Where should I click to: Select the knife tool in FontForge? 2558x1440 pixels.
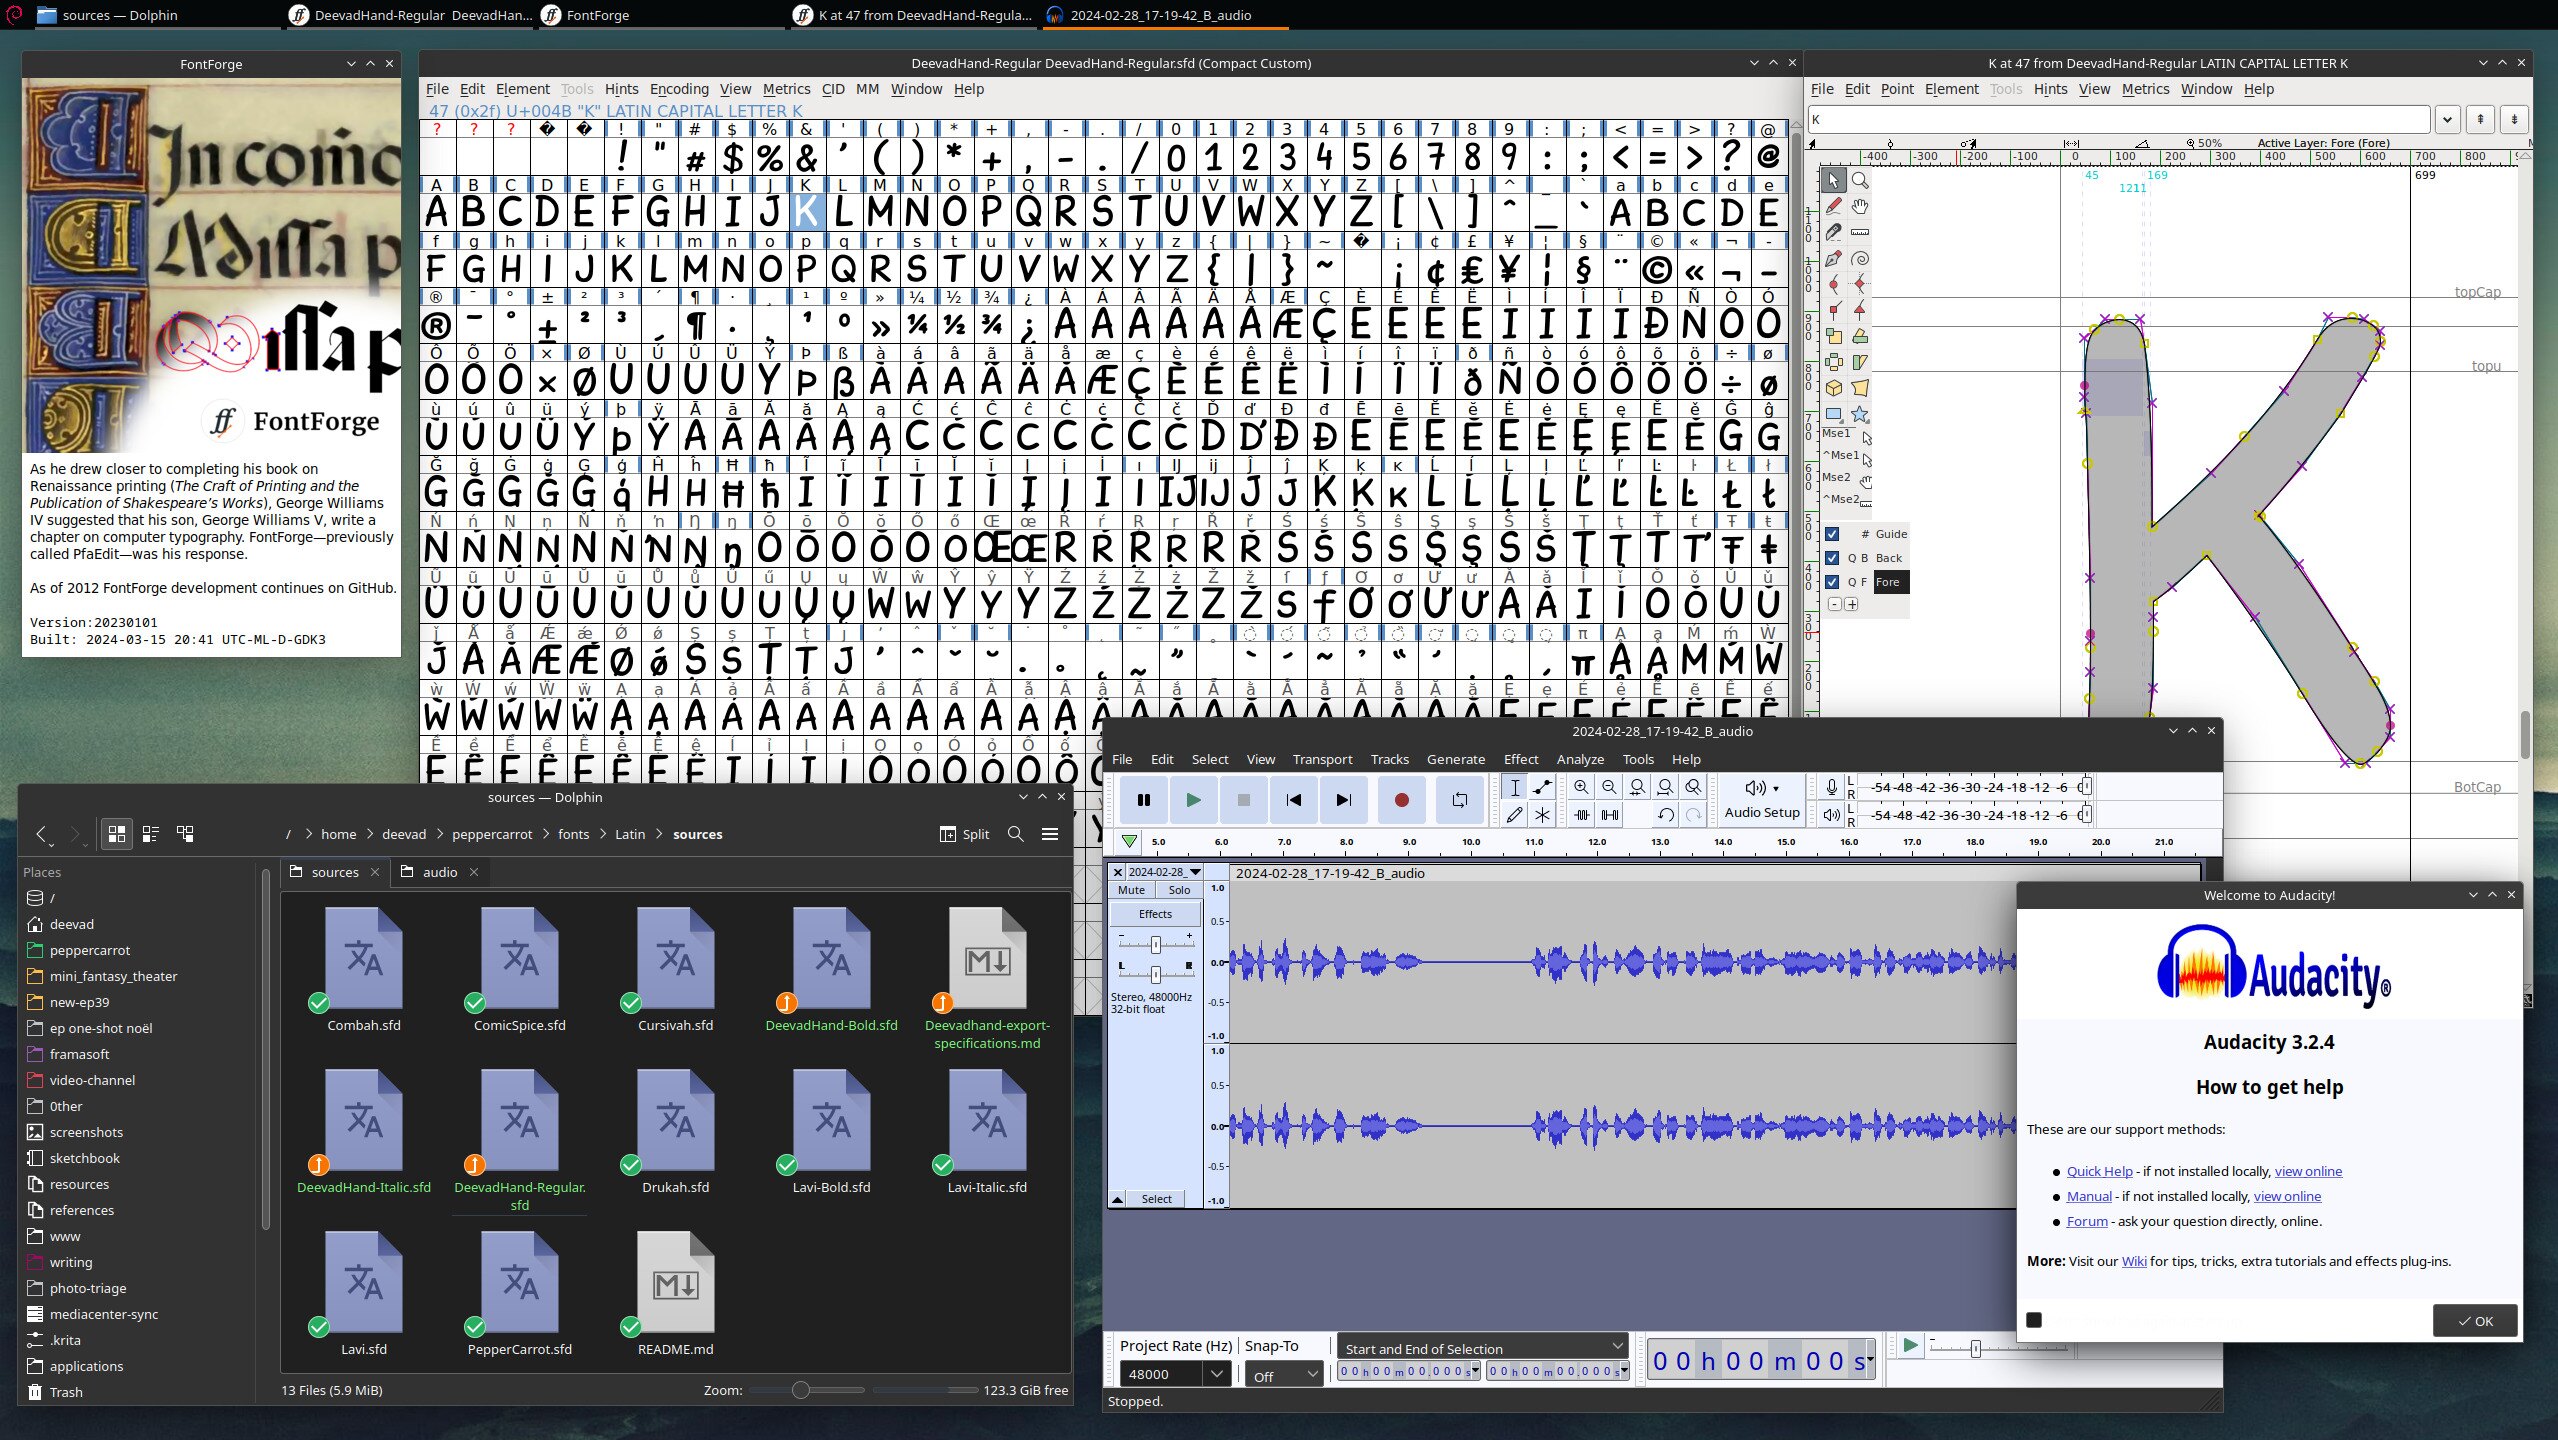(x=1833, y=232)
